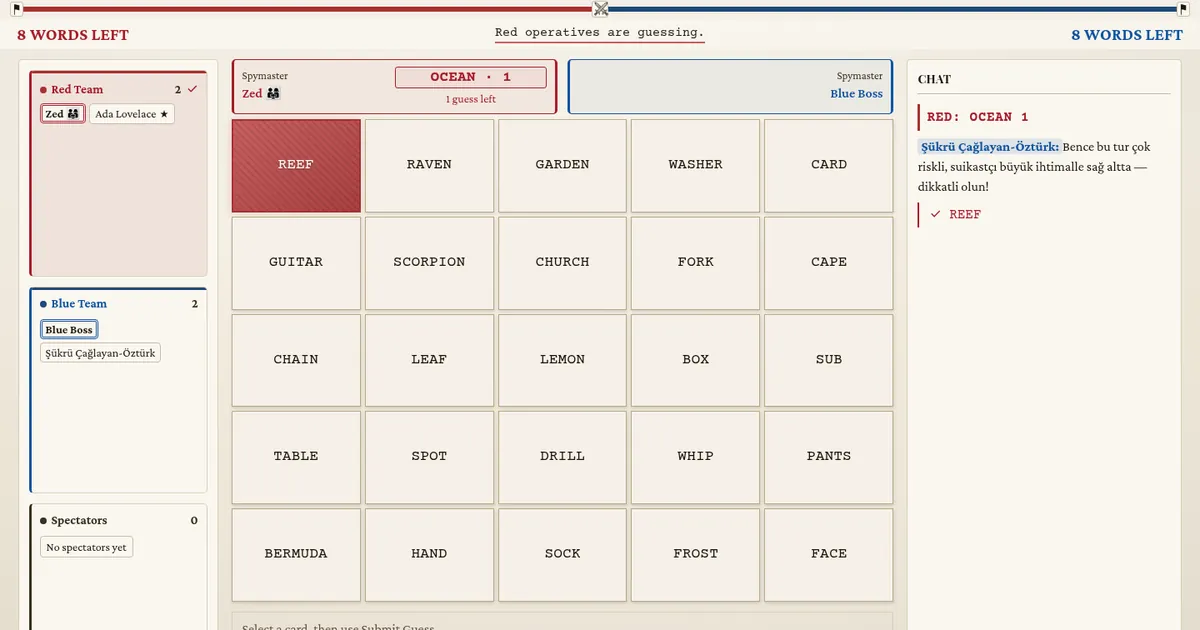The height and width of the screenshot is (630, 1200).
Task: Select the LEAF card
Action: 429,360
